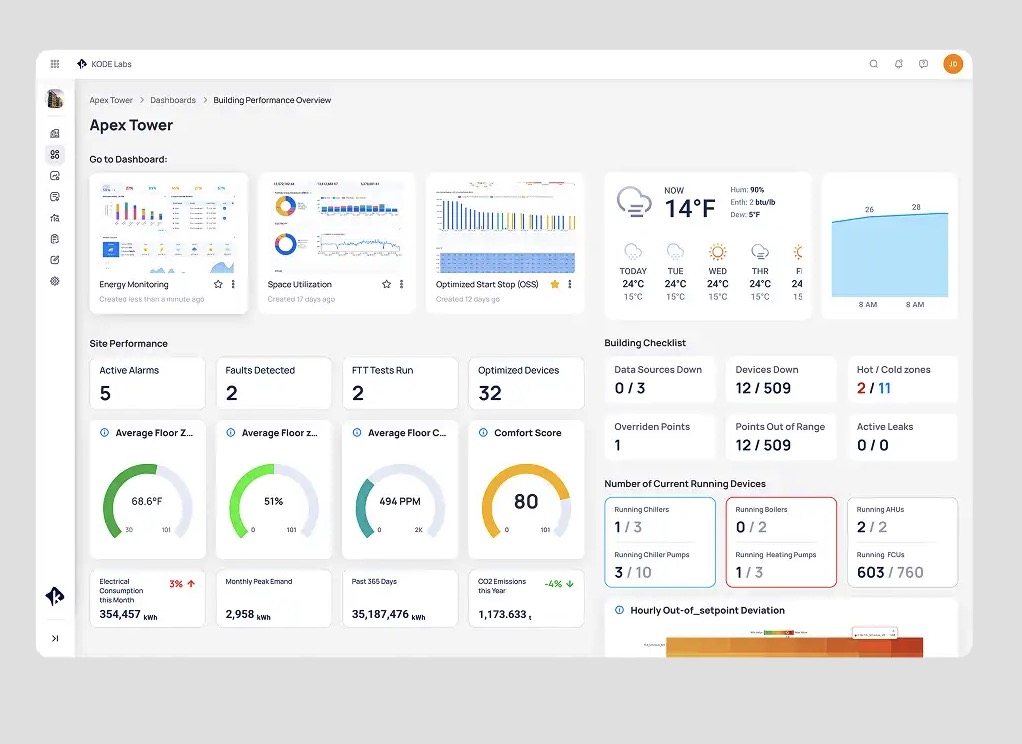
Task: Open Space Utilization three-dot menu
Action: (402, 284)
